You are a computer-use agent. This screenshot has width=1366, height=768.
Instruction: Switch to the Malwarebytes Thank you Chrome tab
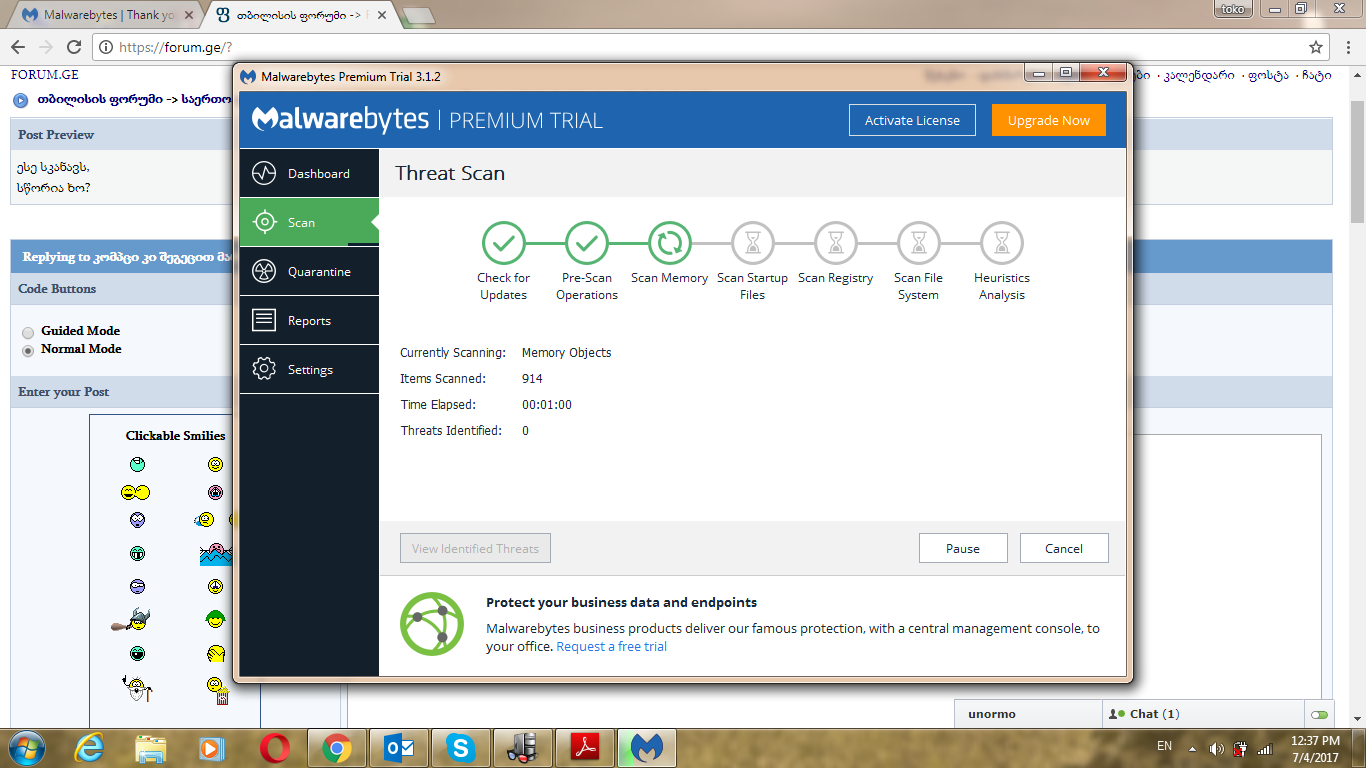pyautogui.click(x=108, y=15)
